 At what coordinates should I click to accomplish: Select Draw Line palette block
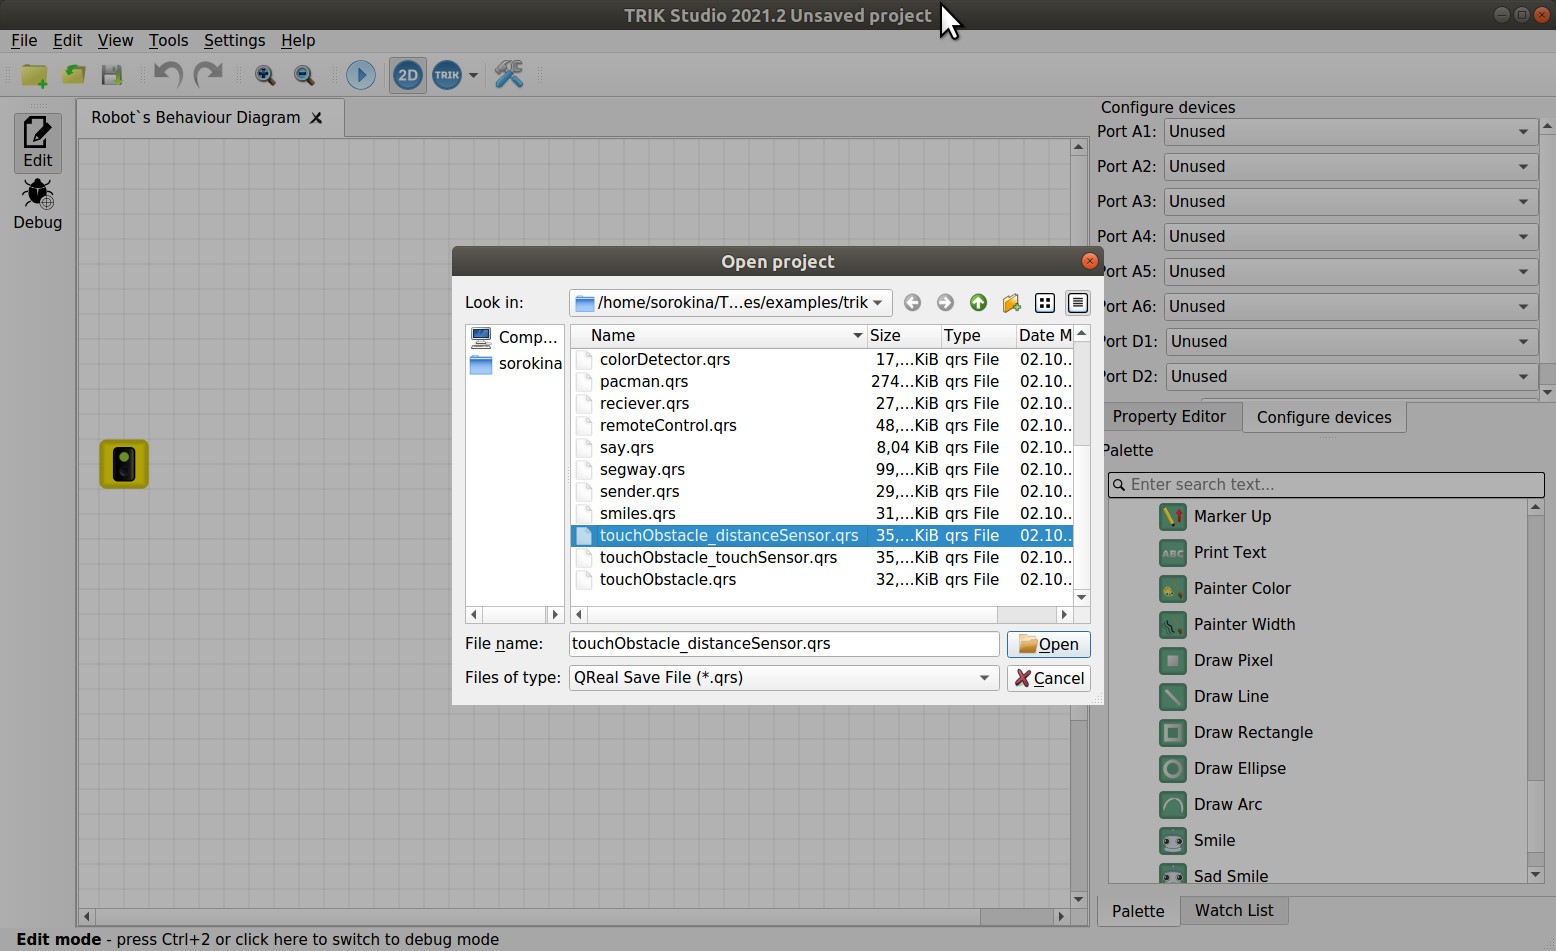point(1214,697)
